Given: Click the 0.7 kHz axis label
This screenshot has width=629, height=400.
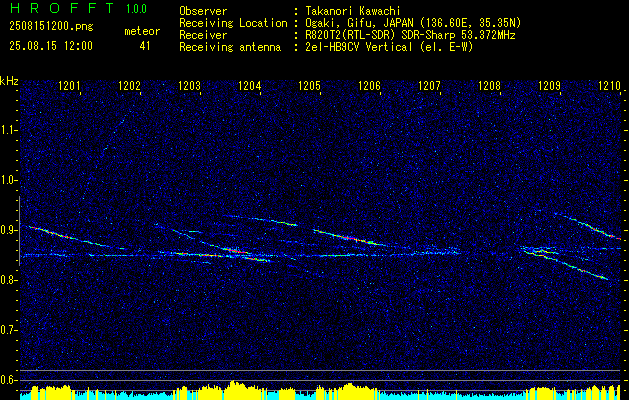Looking at the screenshot, I should coord(8,330).
